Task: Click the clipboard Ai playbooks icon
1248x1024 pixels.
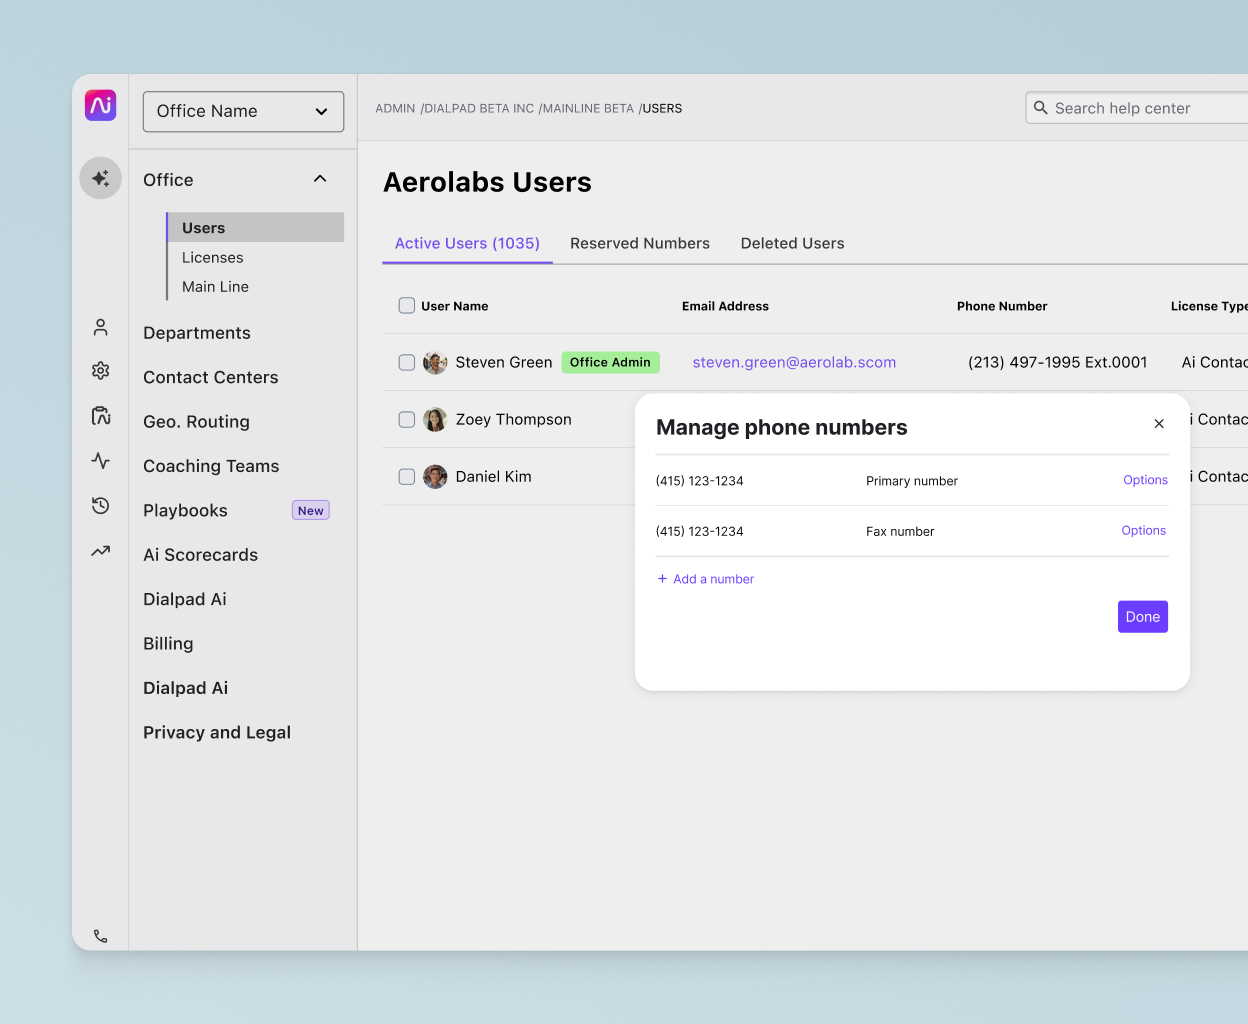Action: click(100, 416)
